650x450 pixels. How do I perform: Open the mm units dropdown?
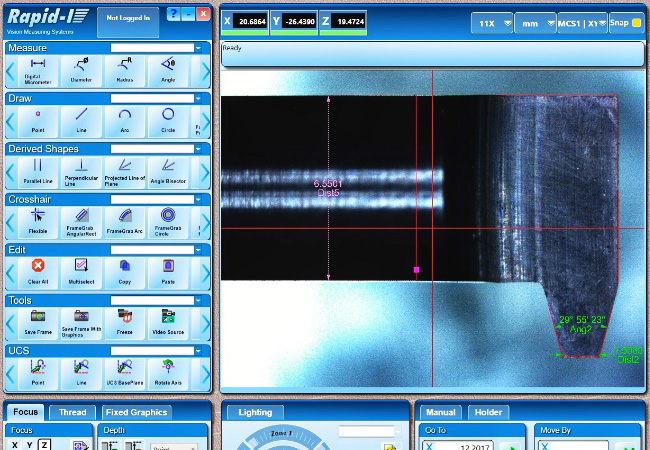(535, 22)
